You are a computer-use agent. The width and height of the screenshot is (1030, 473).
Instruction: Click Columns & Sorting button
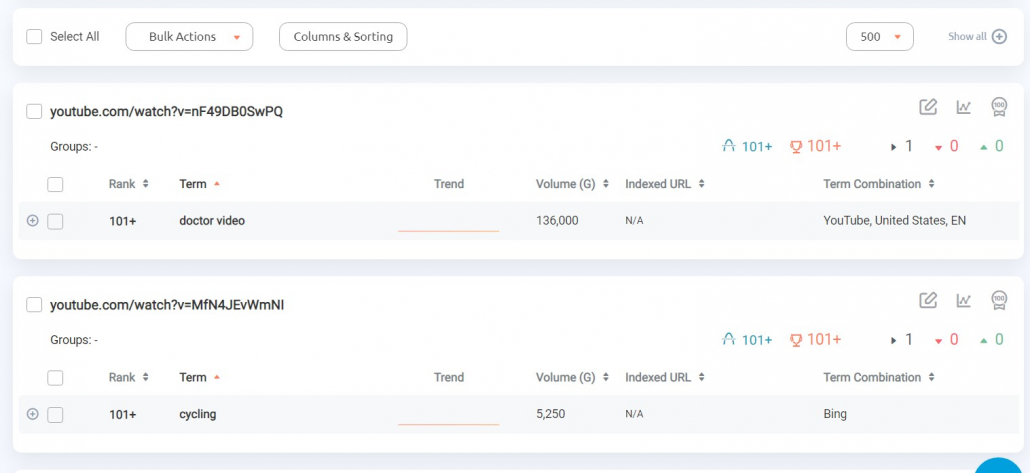343,37
